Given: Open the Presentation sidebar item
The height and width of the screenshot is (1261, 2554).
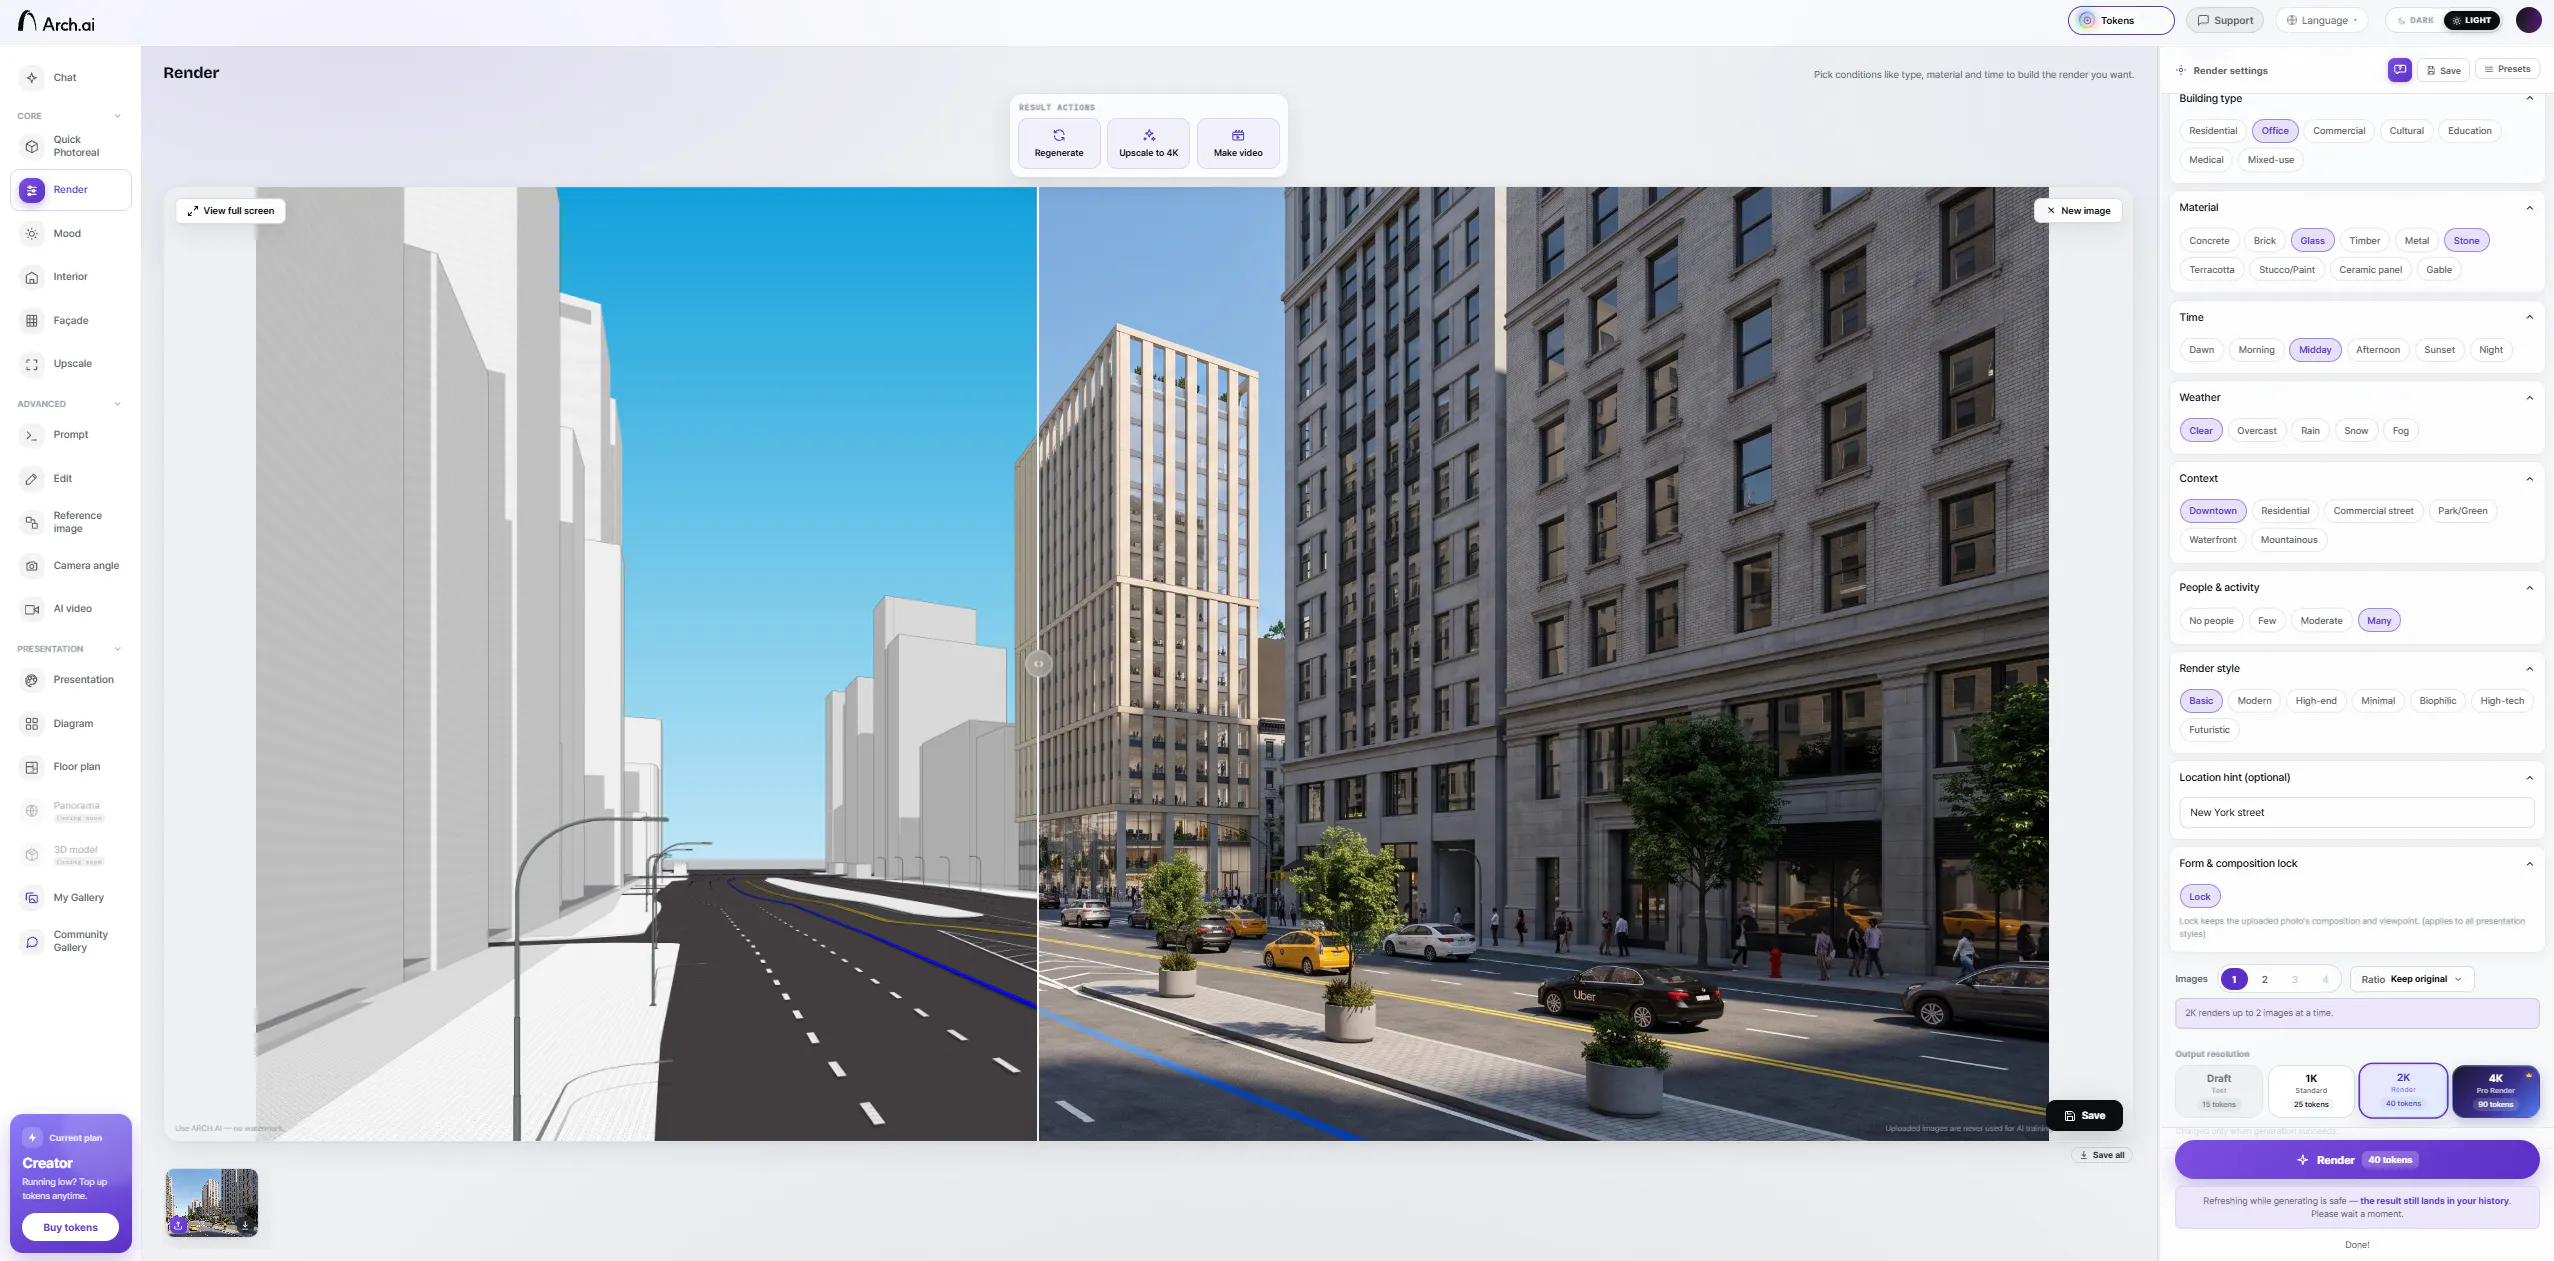Looking at the screenshot, I should point(71,680).
